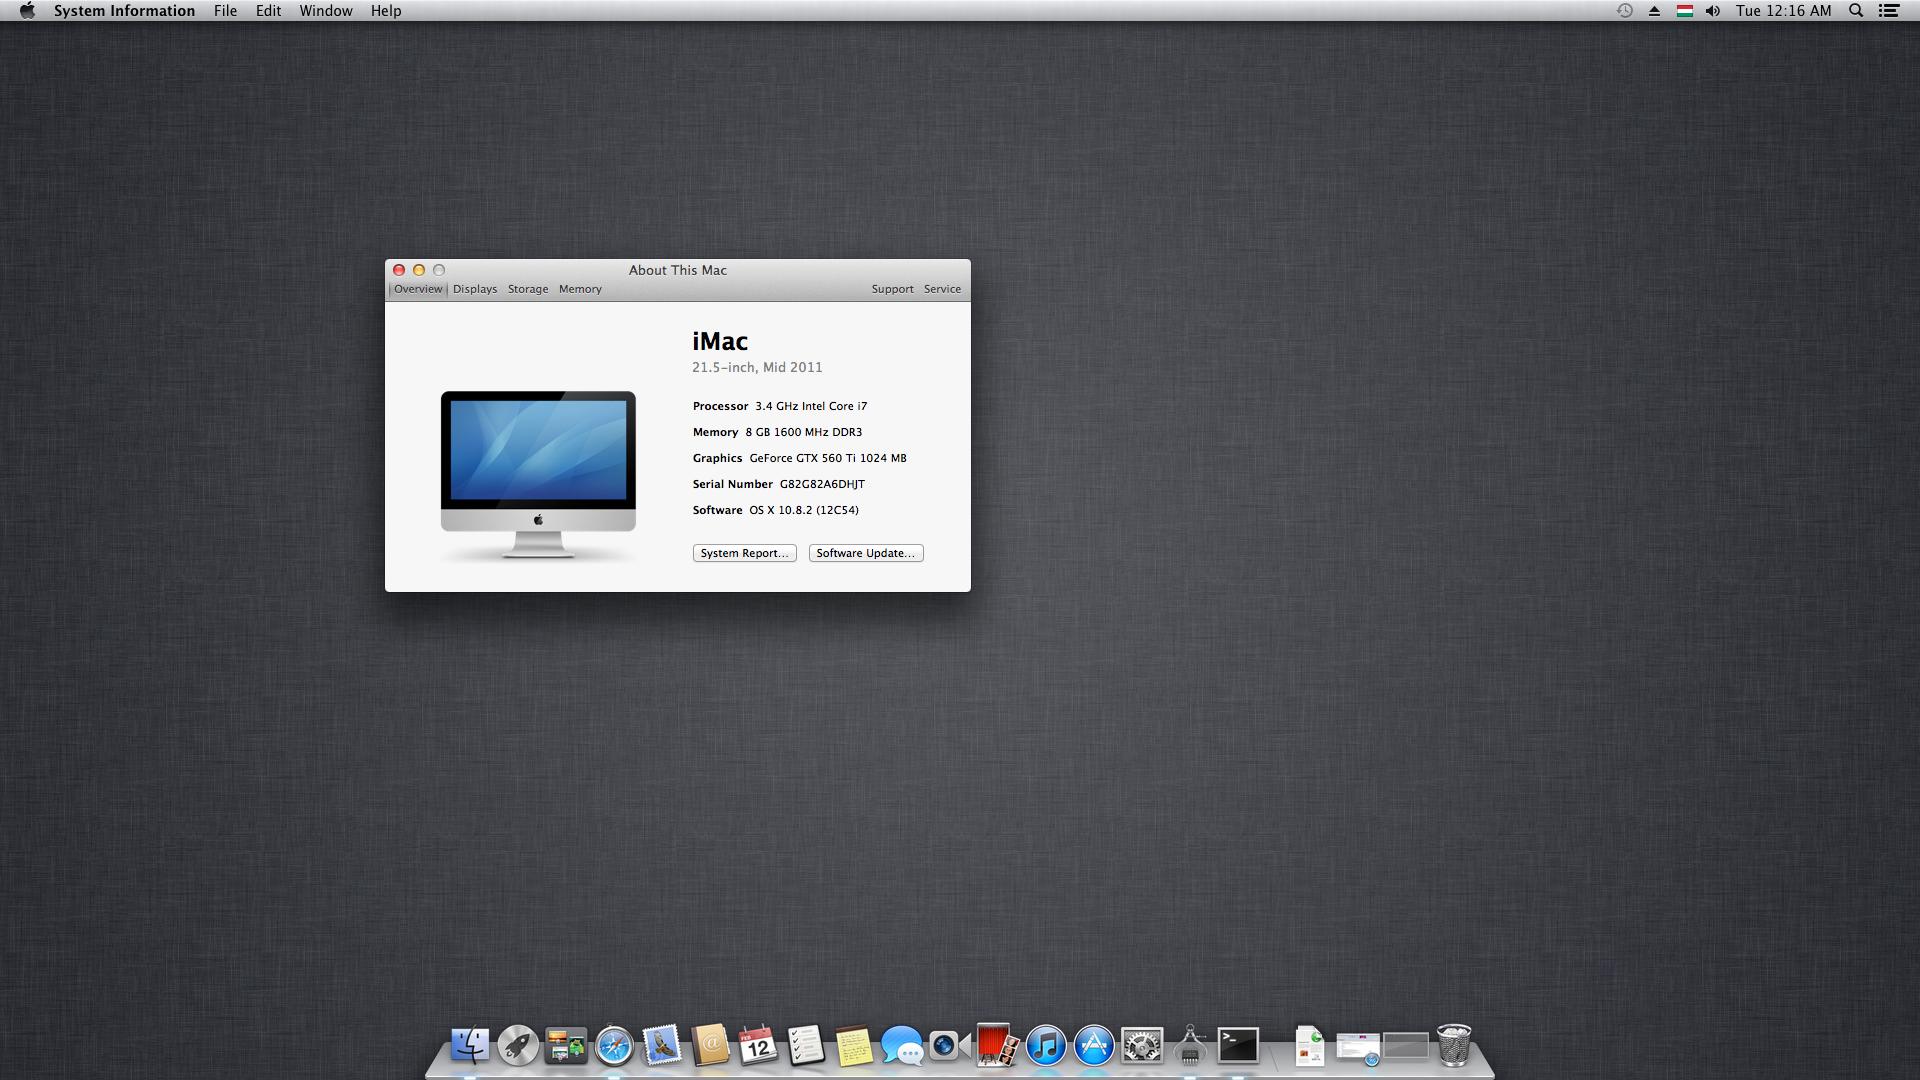The height and width of the screenshot is (1080, 1920).
Task: Restore minimized Safari window in dock
Action: [1358, 1048]
